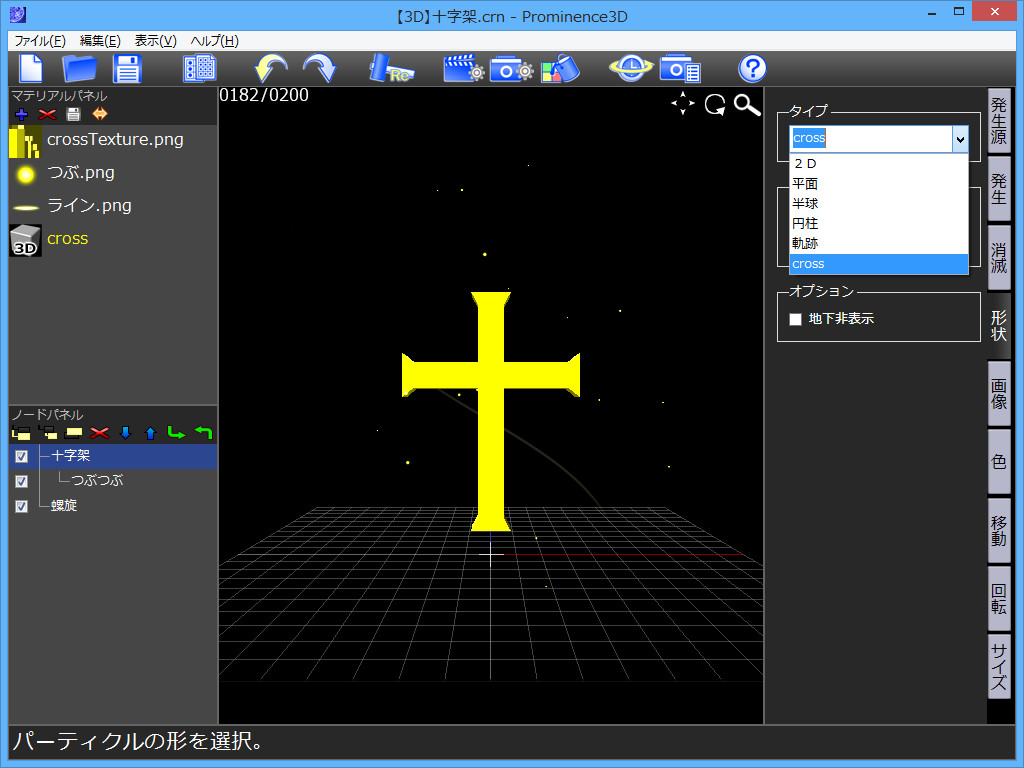This screenshot has height=768, width=1024.
Task: Toggle visibility checkbox for 螺旋 node
Action: point(22,506)
